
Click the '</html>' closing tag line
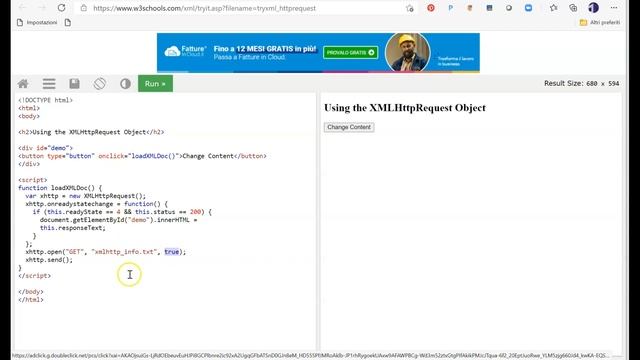pos(31,300)
